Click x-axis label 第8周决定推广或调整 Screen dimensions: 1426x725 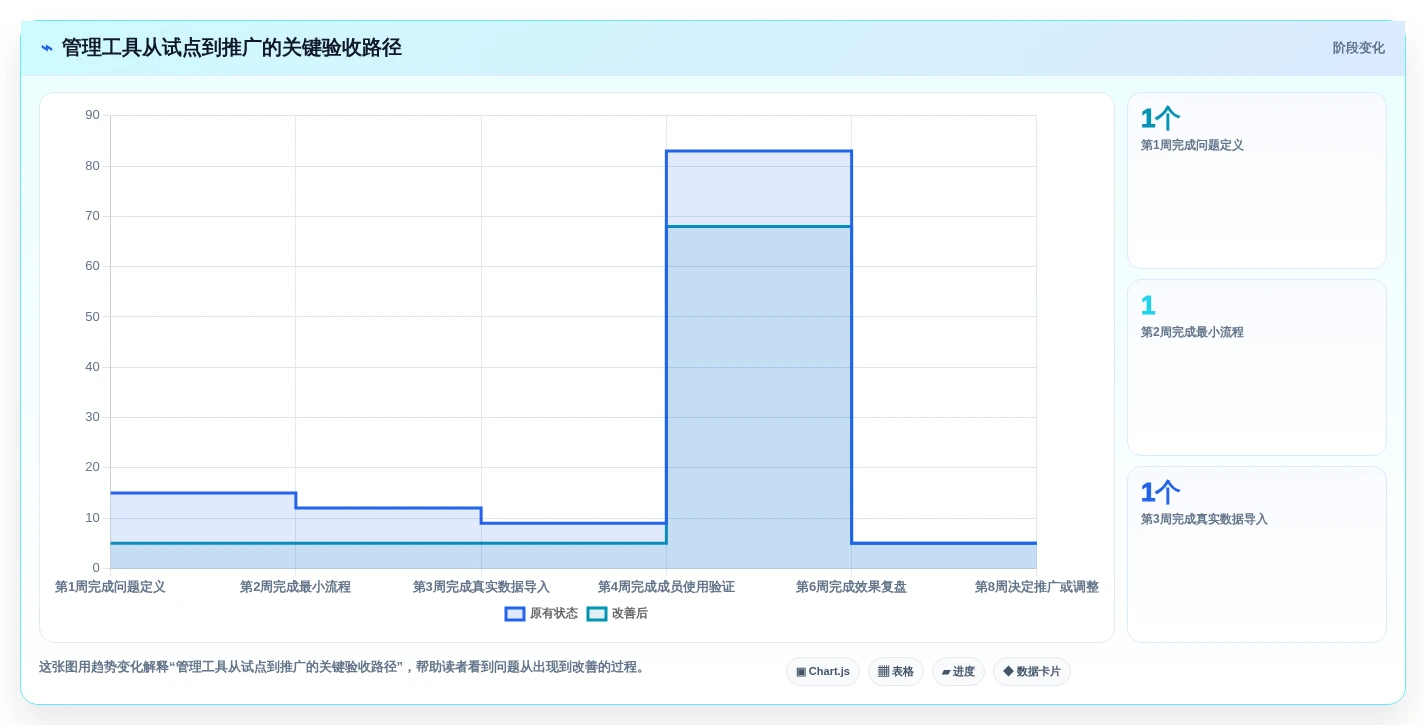pyautogui.click(x=1037, y=587)
